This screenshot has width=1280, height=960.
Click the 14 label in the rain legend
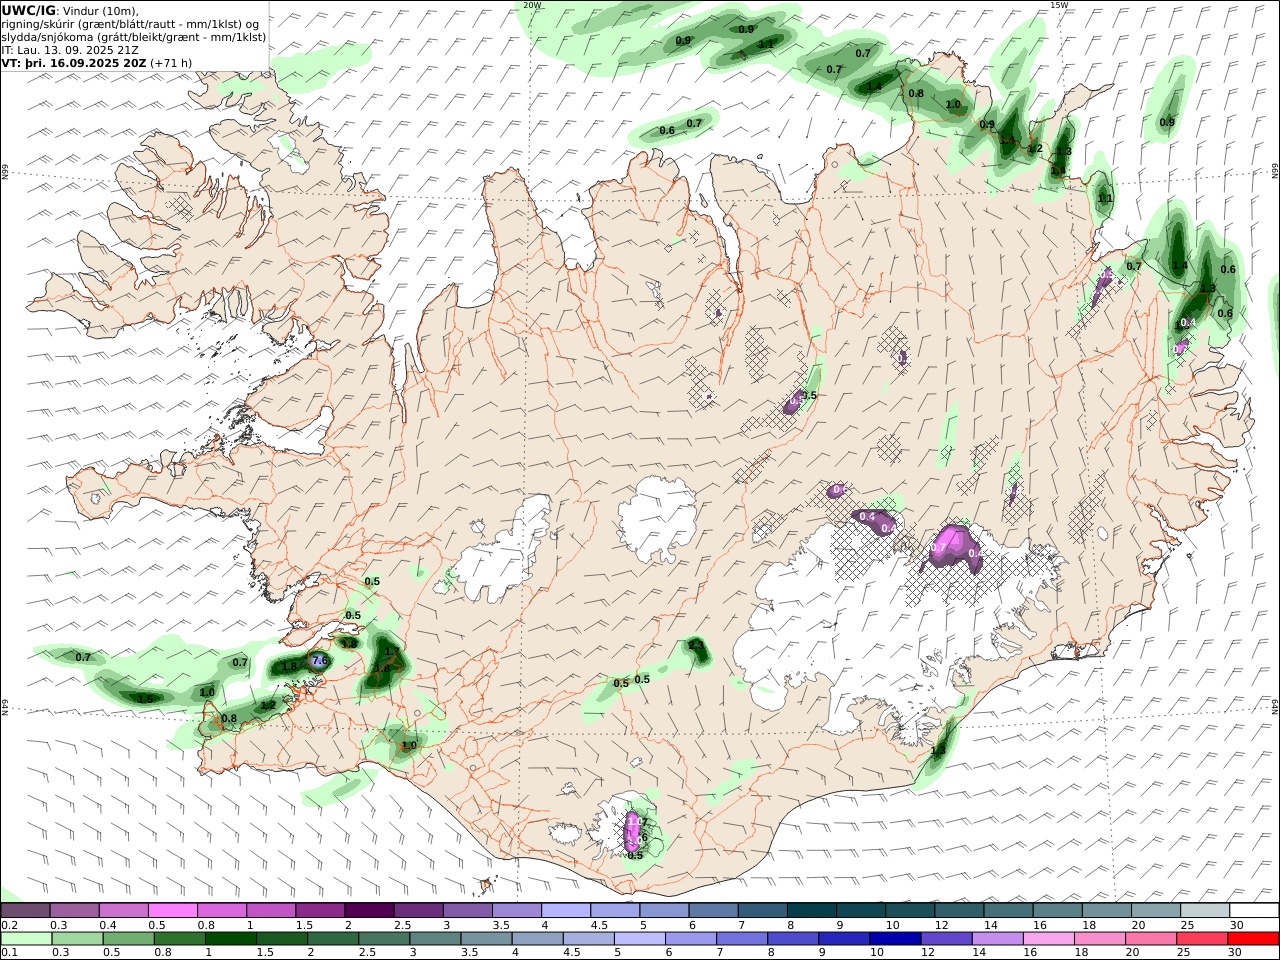(x=979, y=953)
